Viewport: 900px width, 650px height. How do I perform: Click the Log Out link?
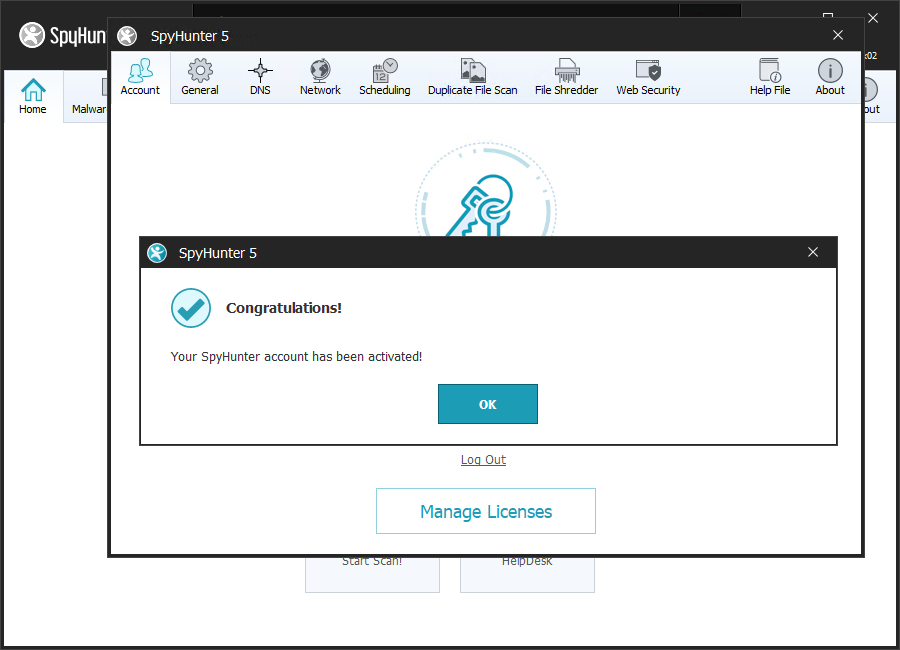pyautogui.click(x=483, y=460)
